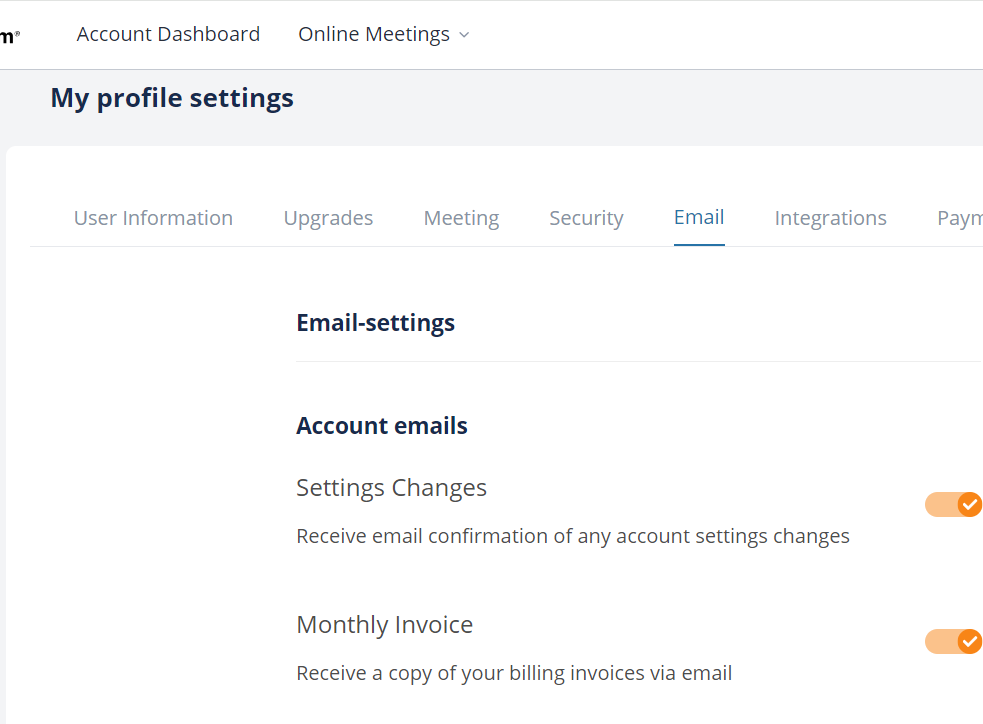Click the Account emails heading
This screenshot has width=983, height=724.
(382, 426)
